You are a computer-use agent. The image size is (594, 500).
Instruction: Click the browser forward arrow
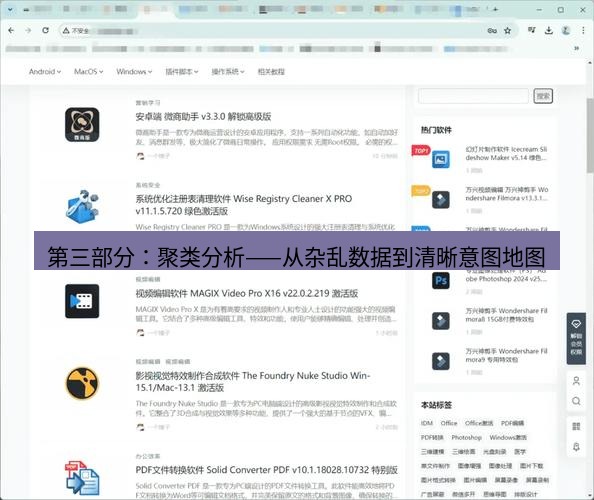point(28,30)
